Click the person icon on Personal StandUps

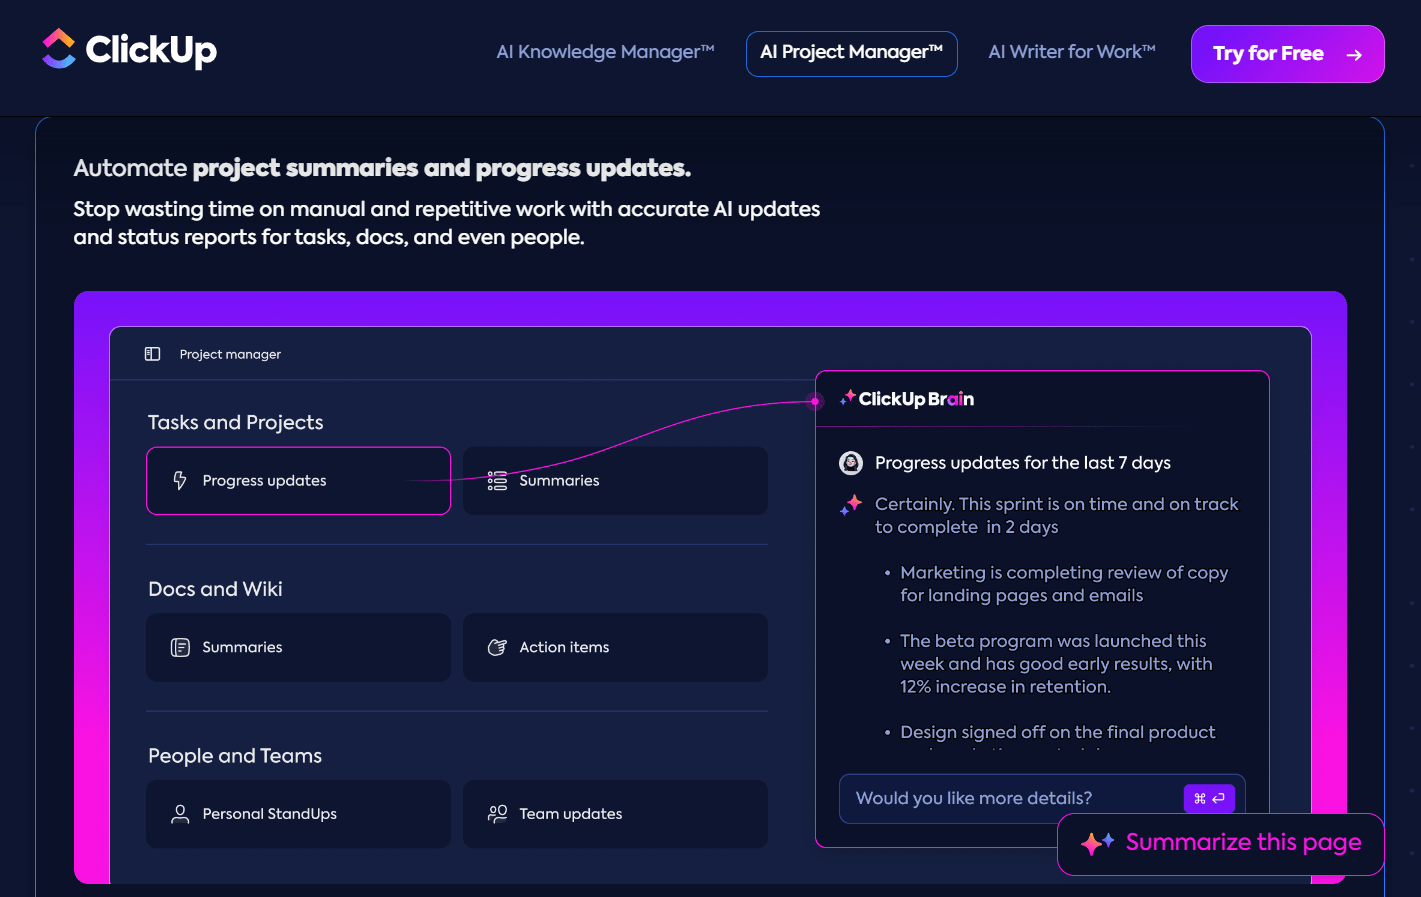point(180,814)
